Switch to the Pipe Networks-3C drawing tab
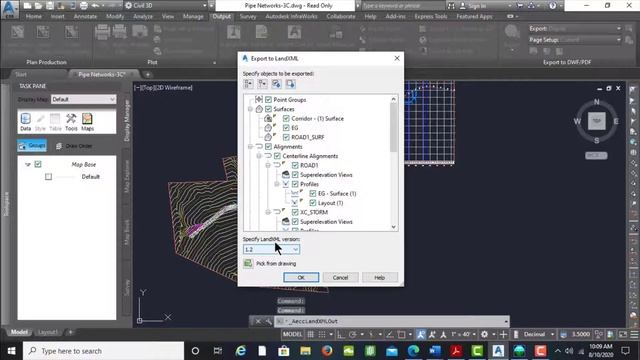 [102, 74]
